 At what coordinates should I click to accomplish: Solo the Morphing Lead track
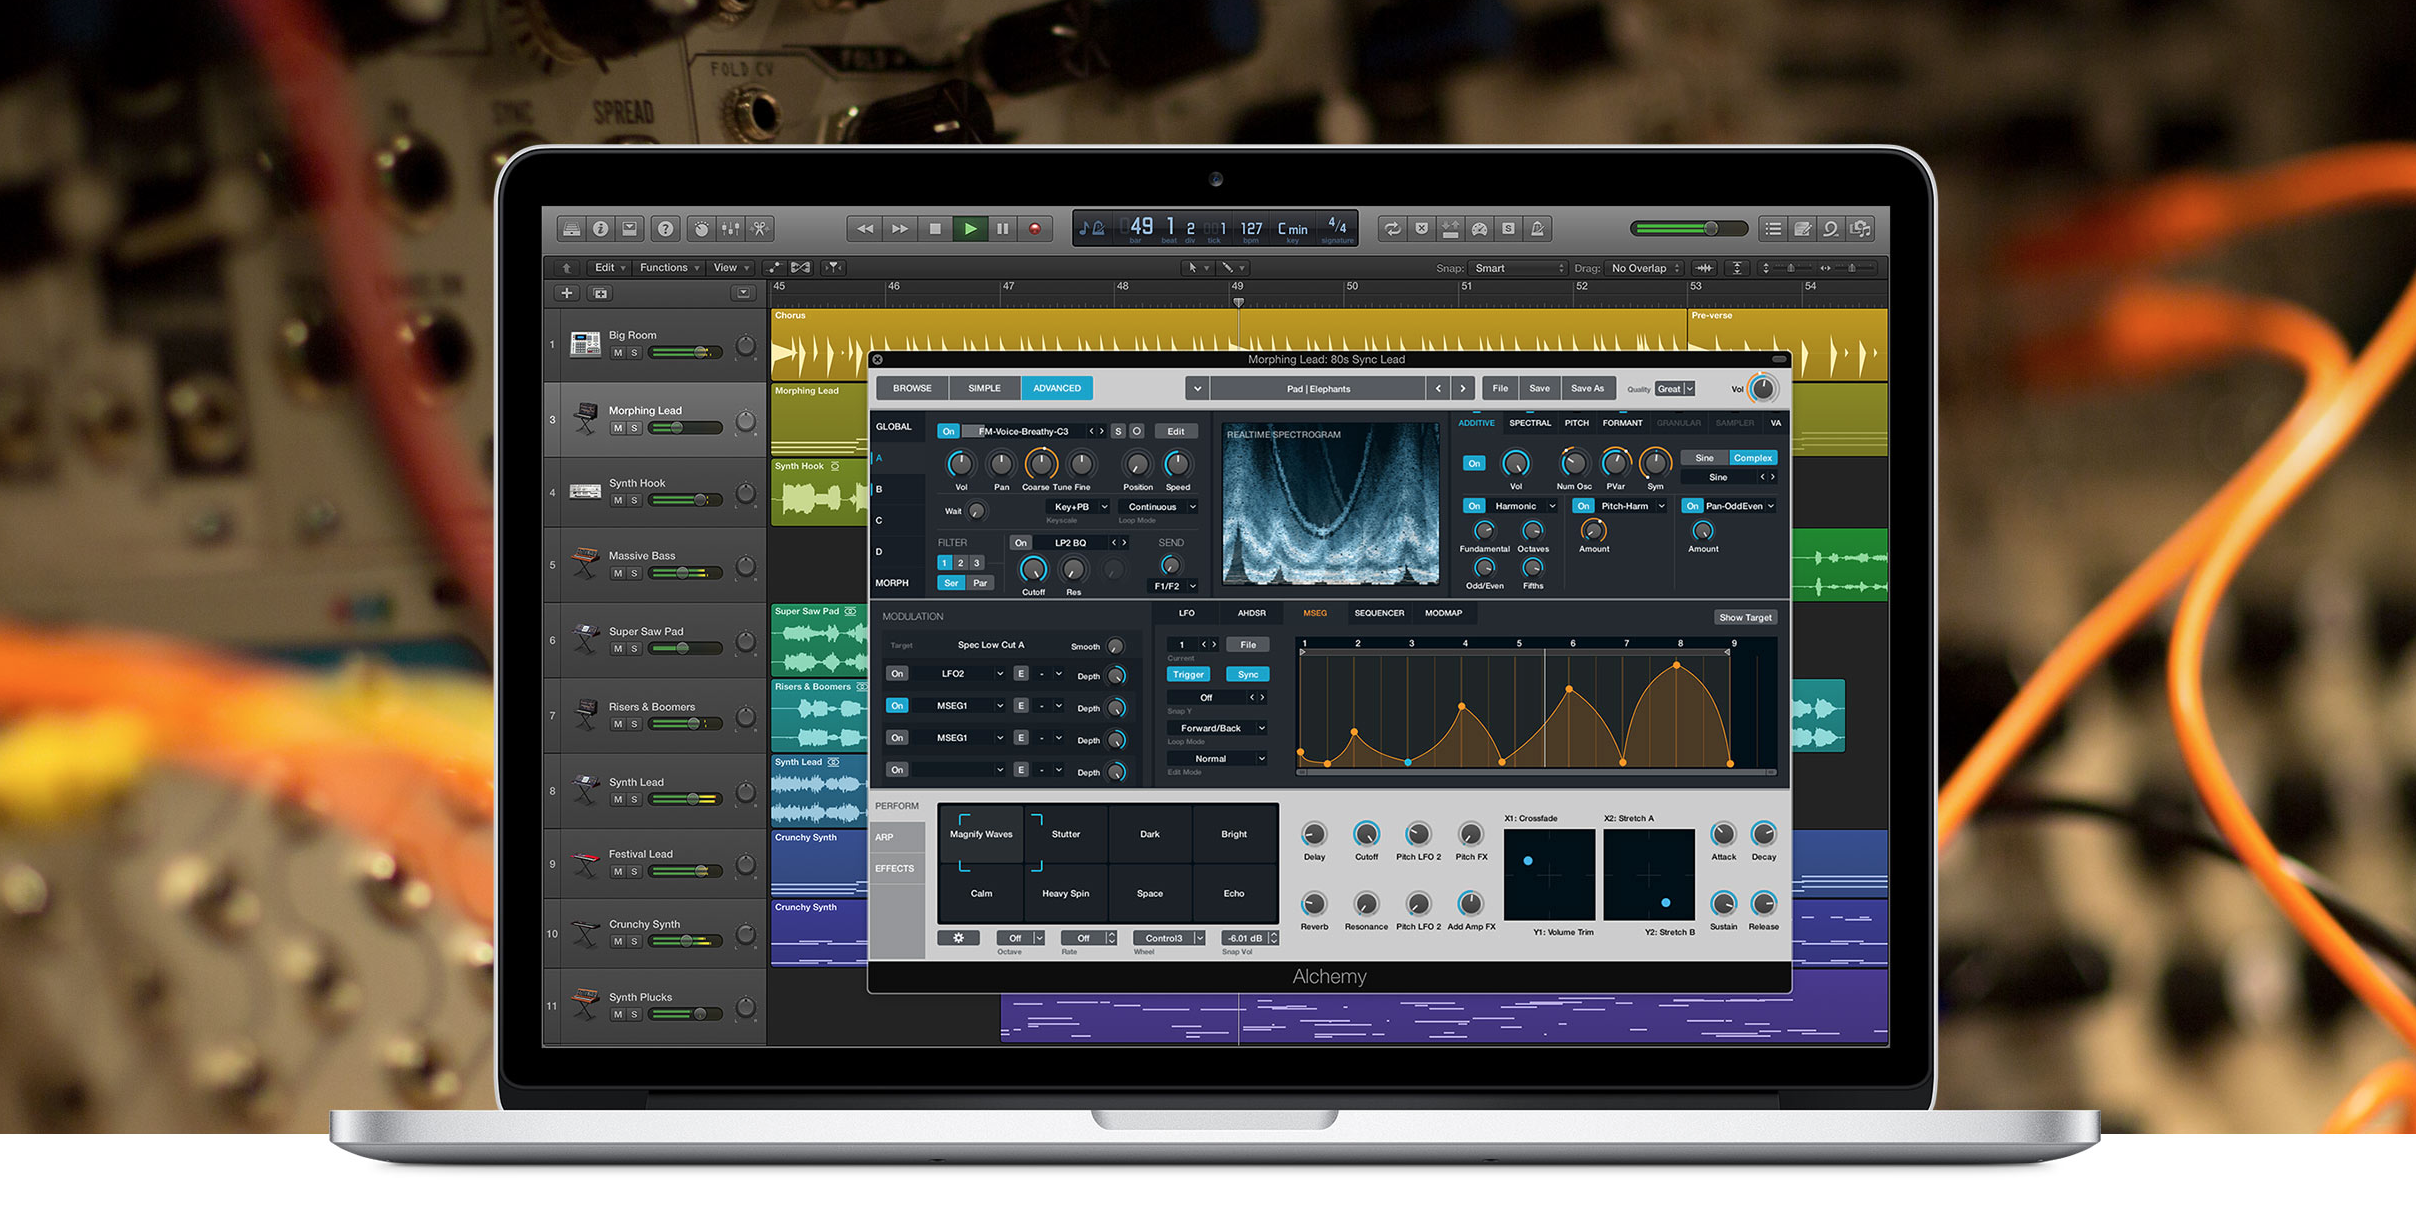[x=634, y=428]
